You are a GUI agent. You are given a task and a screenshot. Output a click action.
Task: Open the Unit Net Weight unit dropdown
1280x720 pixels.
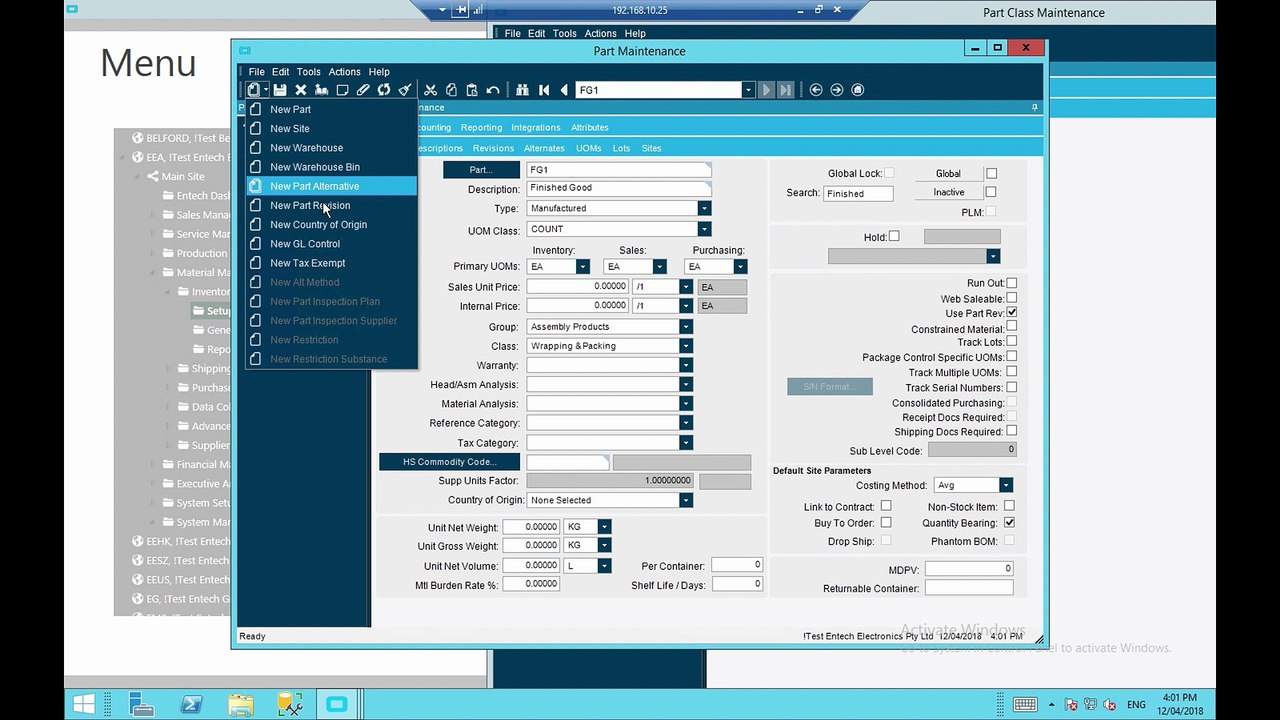[x=604, y=527]
